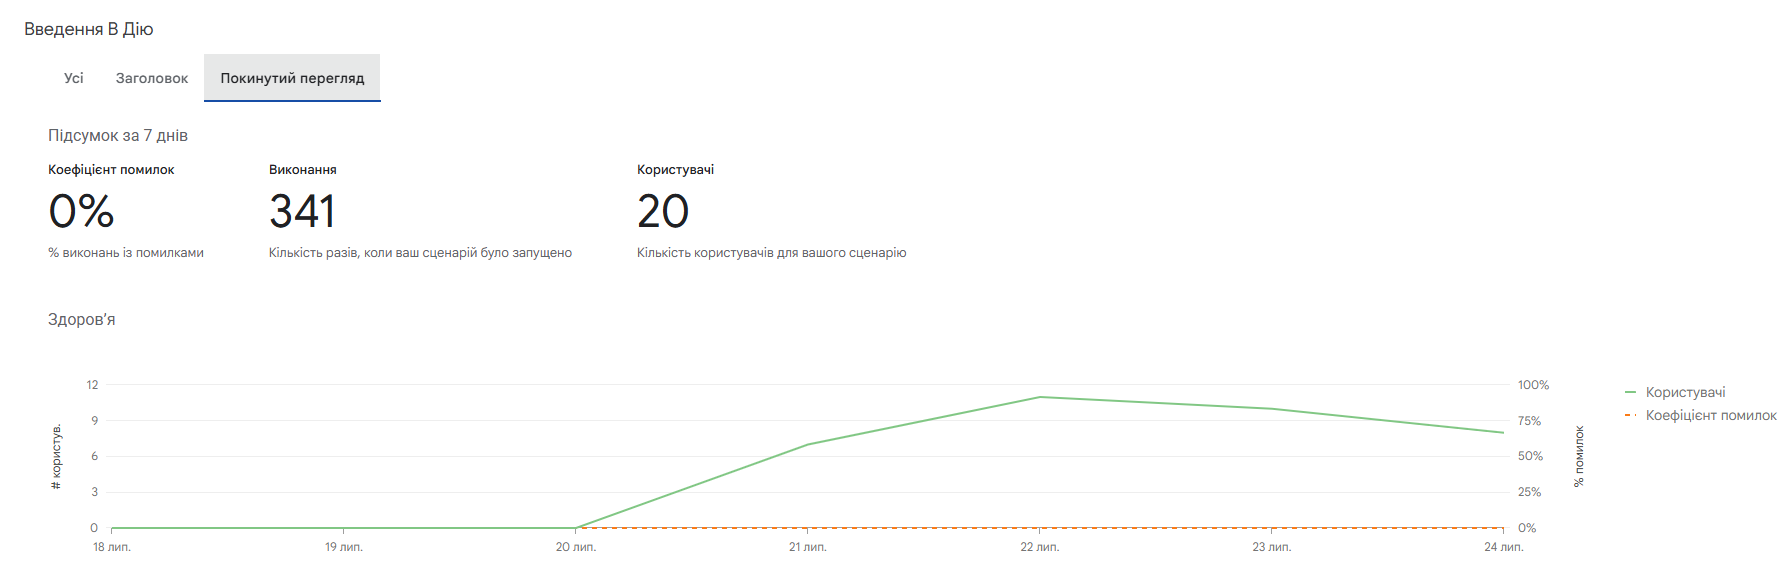This screenshot has height=571, width=1784.
Task: Click the 24 лип. axis label
Action: pos(1504,547)
